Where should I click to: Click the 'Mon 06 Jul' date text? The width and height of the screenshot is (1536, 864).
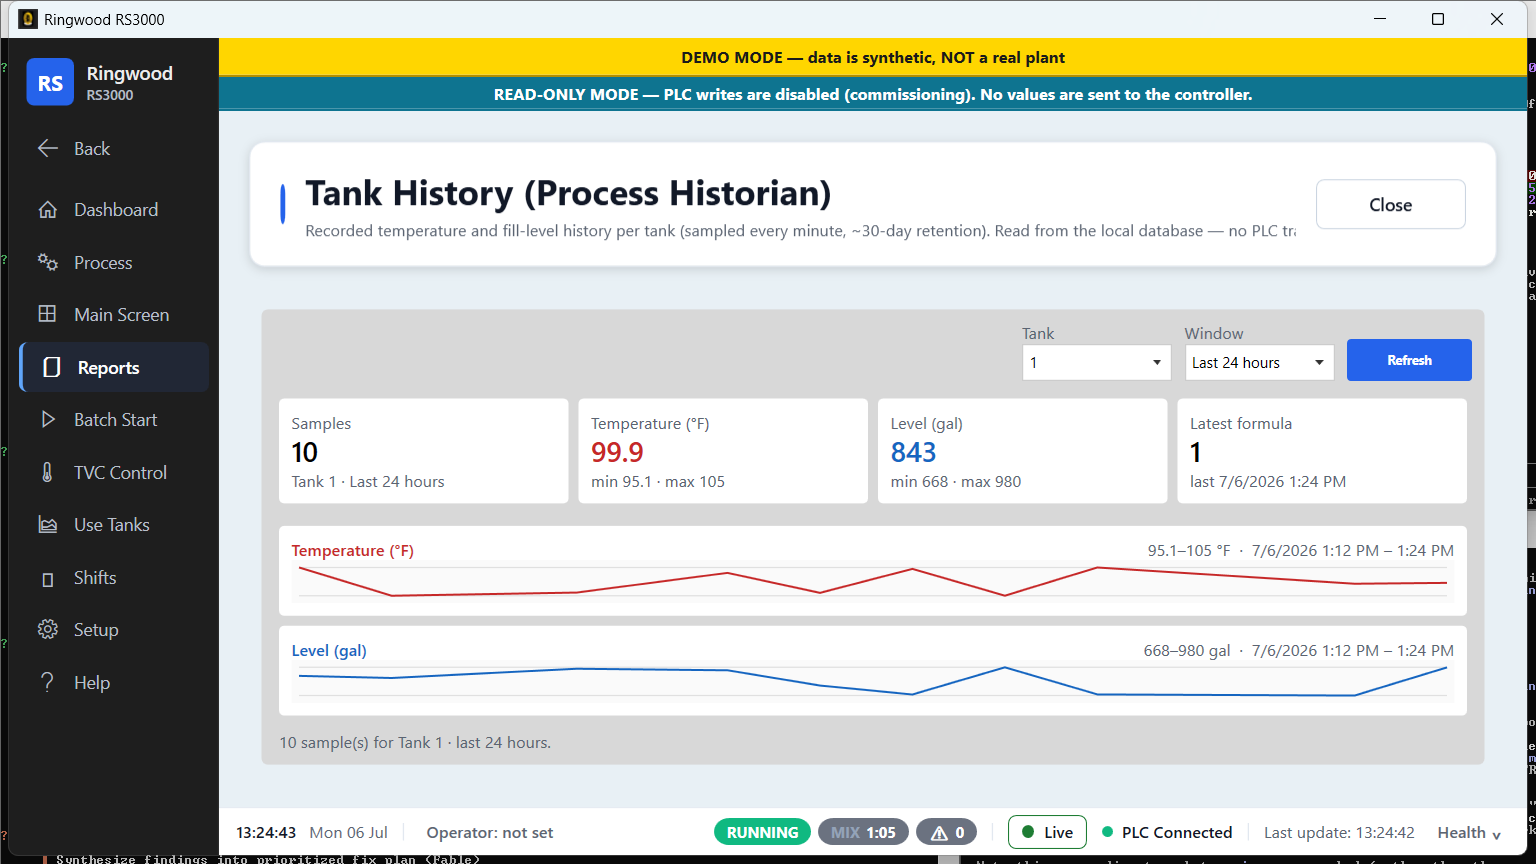(348, 832)
